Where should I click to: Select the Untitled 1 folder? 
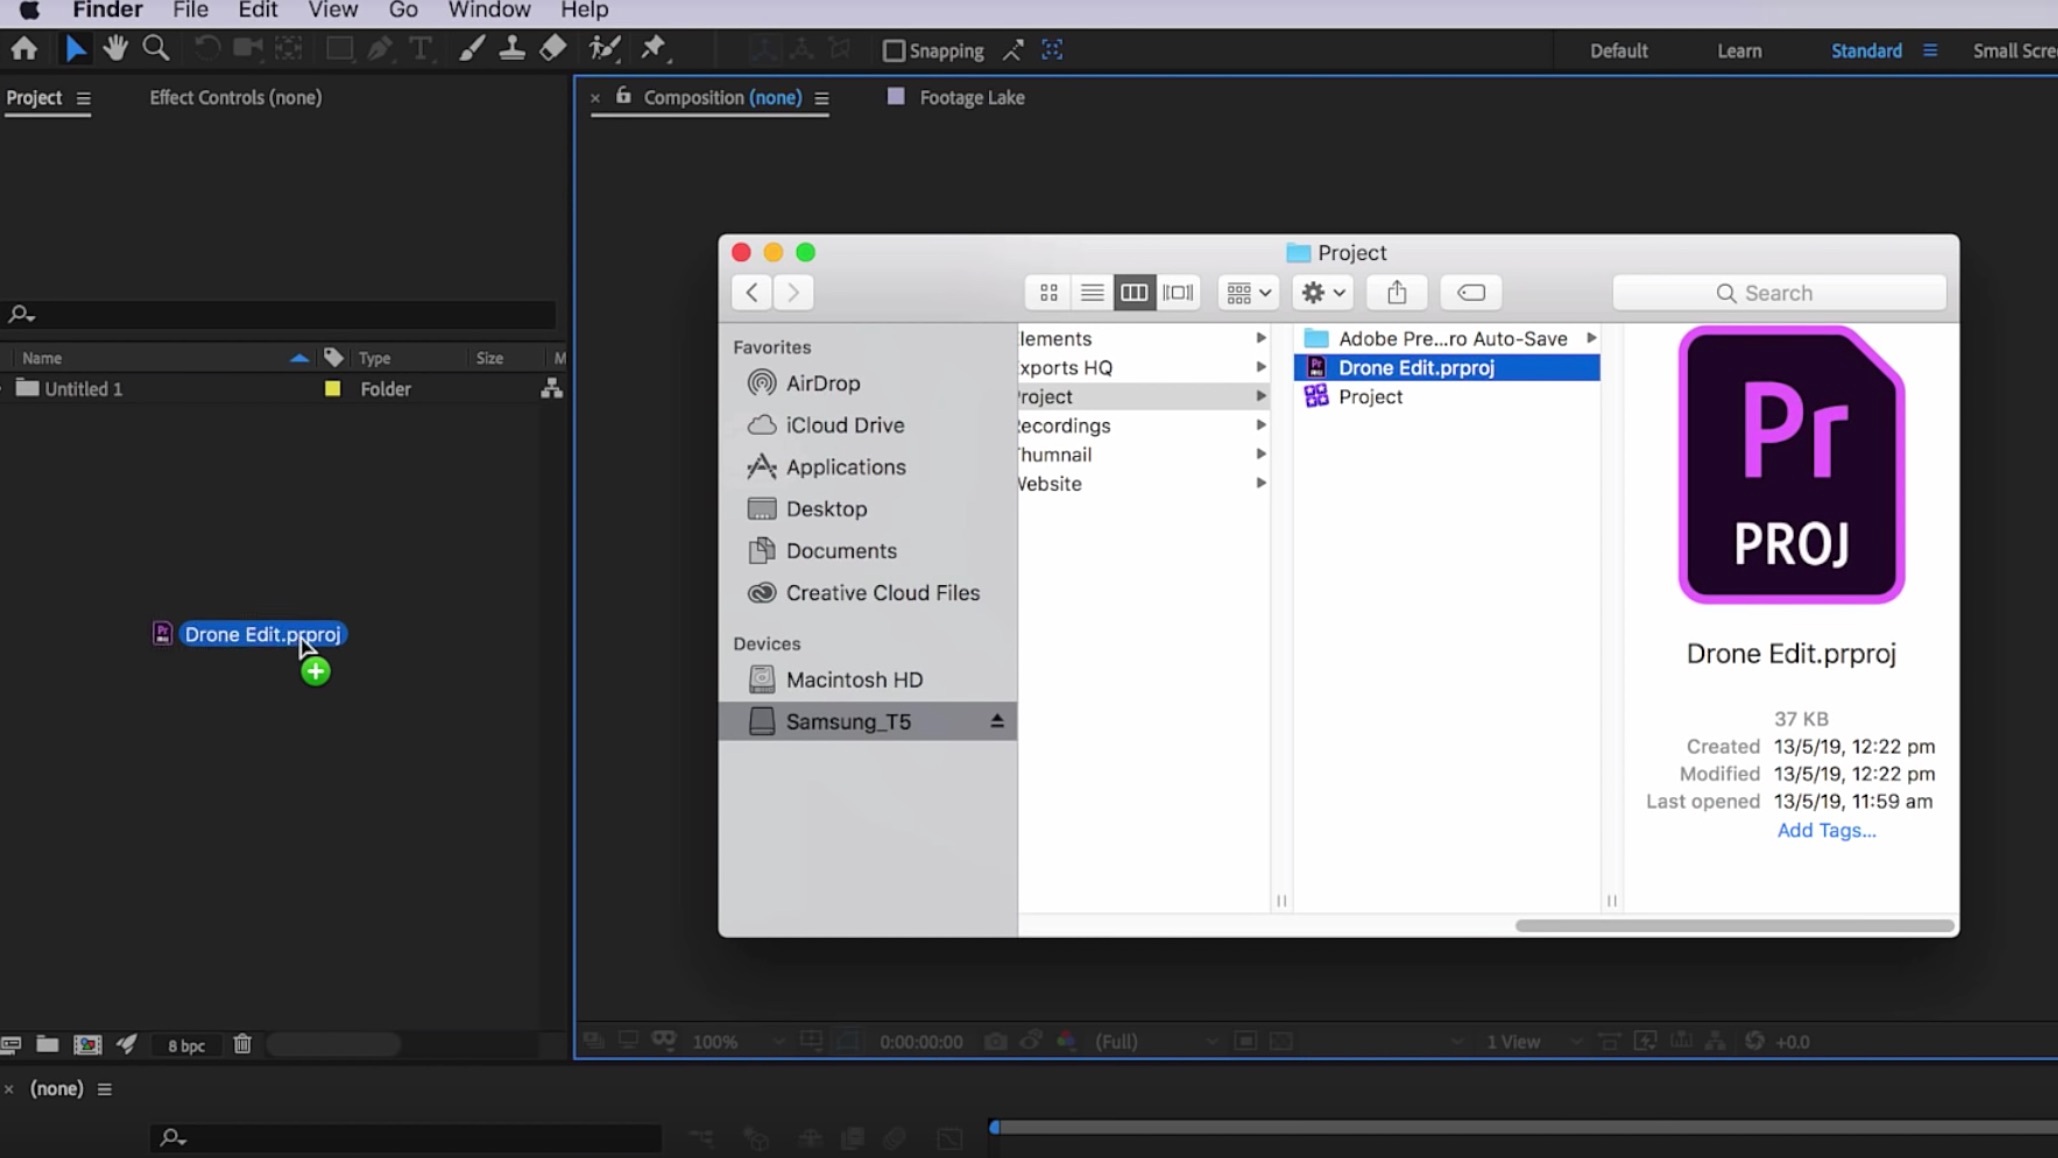[83, 389]
